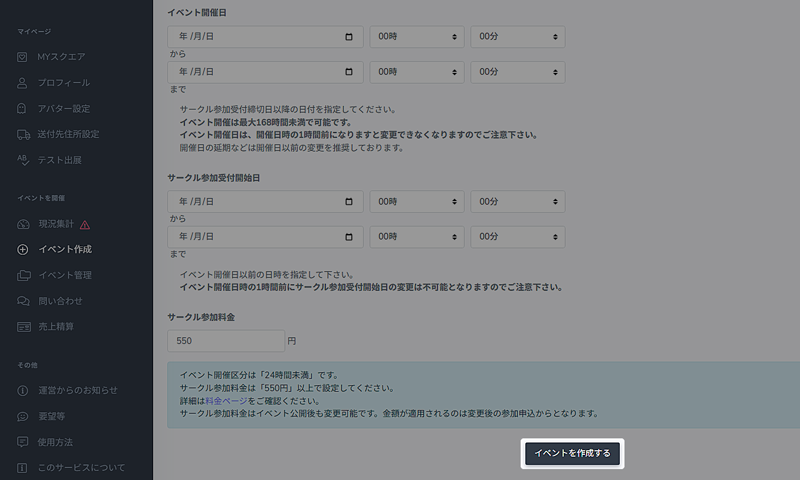The height and width of the screenshot is (480, 800).
Task: Expand the event end minute 00分 dropdown
Action: click(x=517, y=72)
